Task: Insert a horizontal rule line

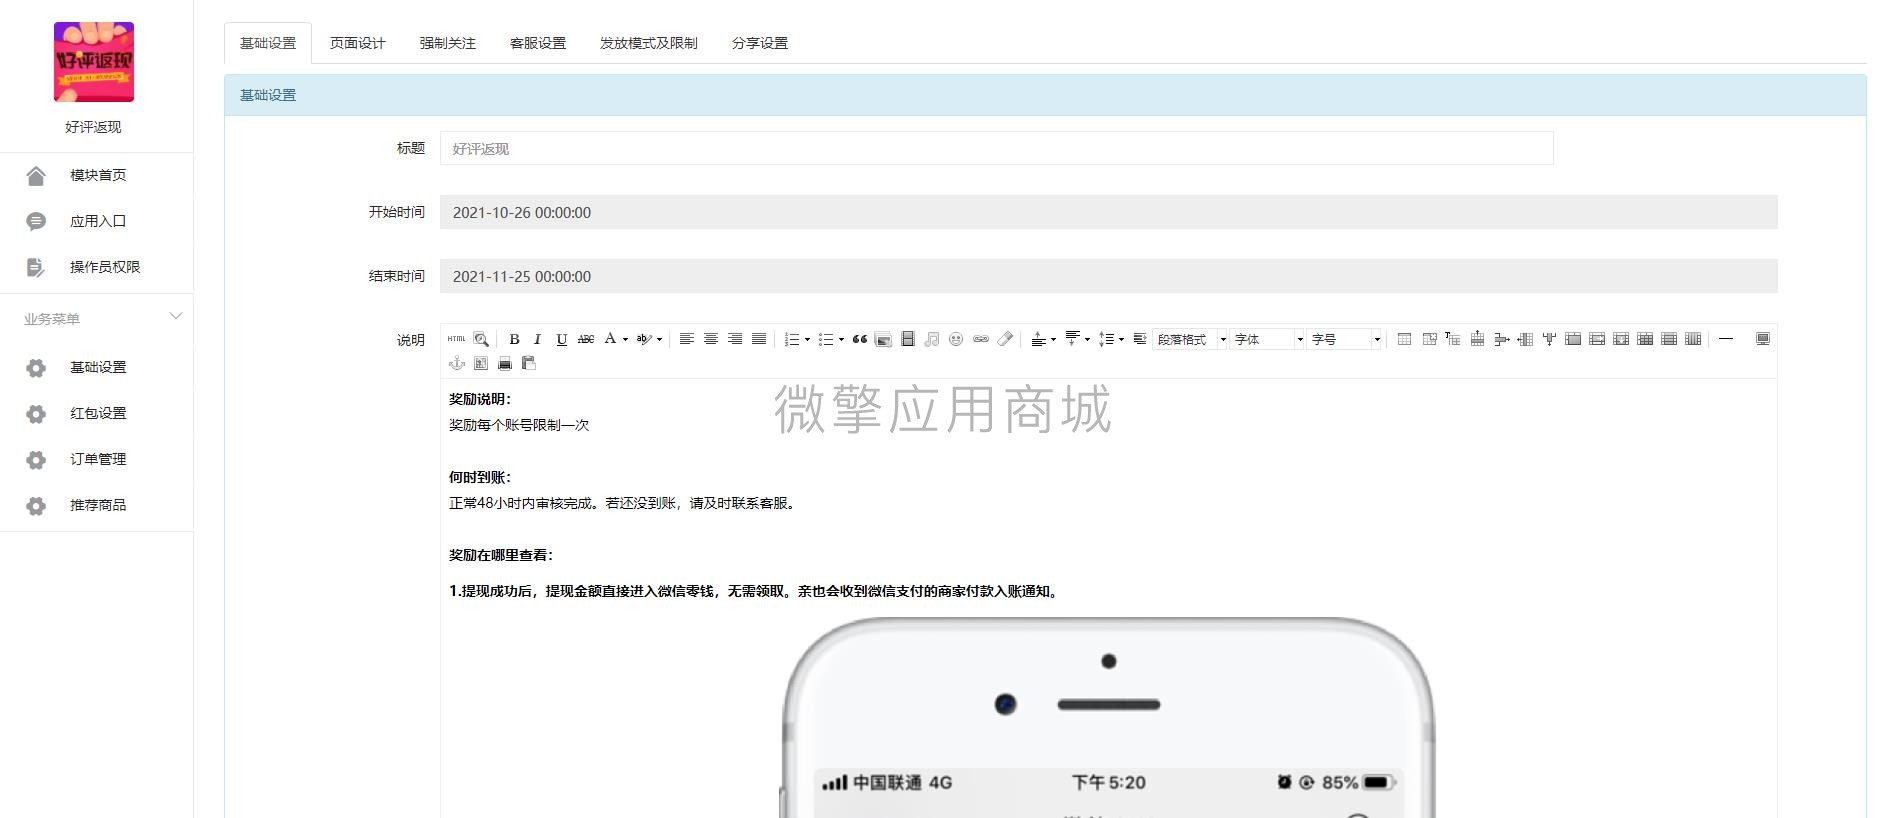Action: point(1726,339)
